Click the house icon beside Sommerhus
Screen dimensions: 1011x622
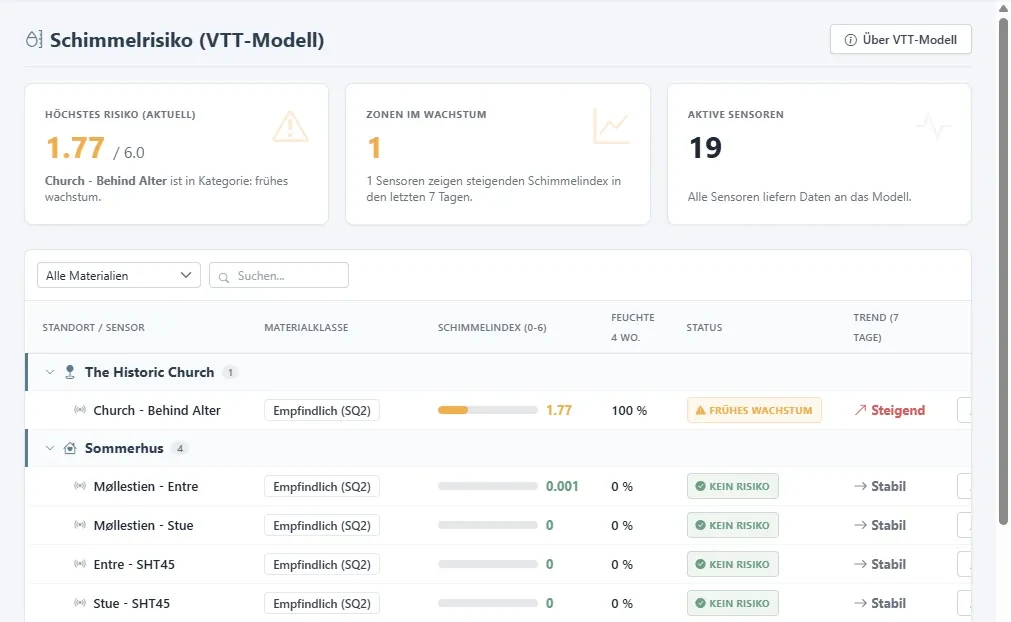[x=70, y=448]
